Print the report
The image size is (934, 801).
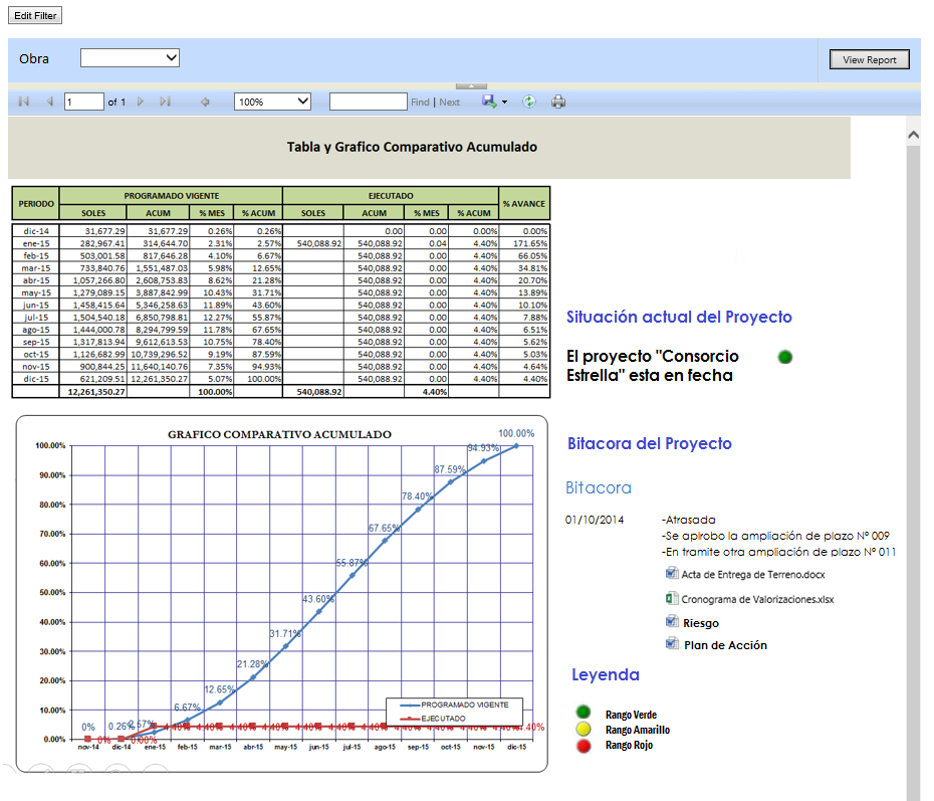coord(559,102)
